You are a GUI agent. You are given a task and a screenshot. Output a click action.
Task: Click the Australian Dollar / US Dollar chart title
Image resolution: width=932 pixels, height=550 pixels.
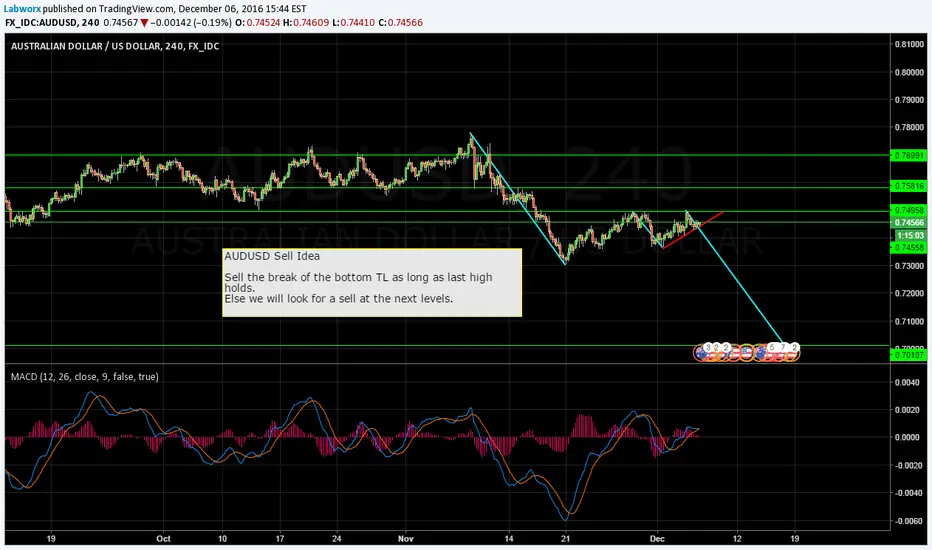click(115, 46)
